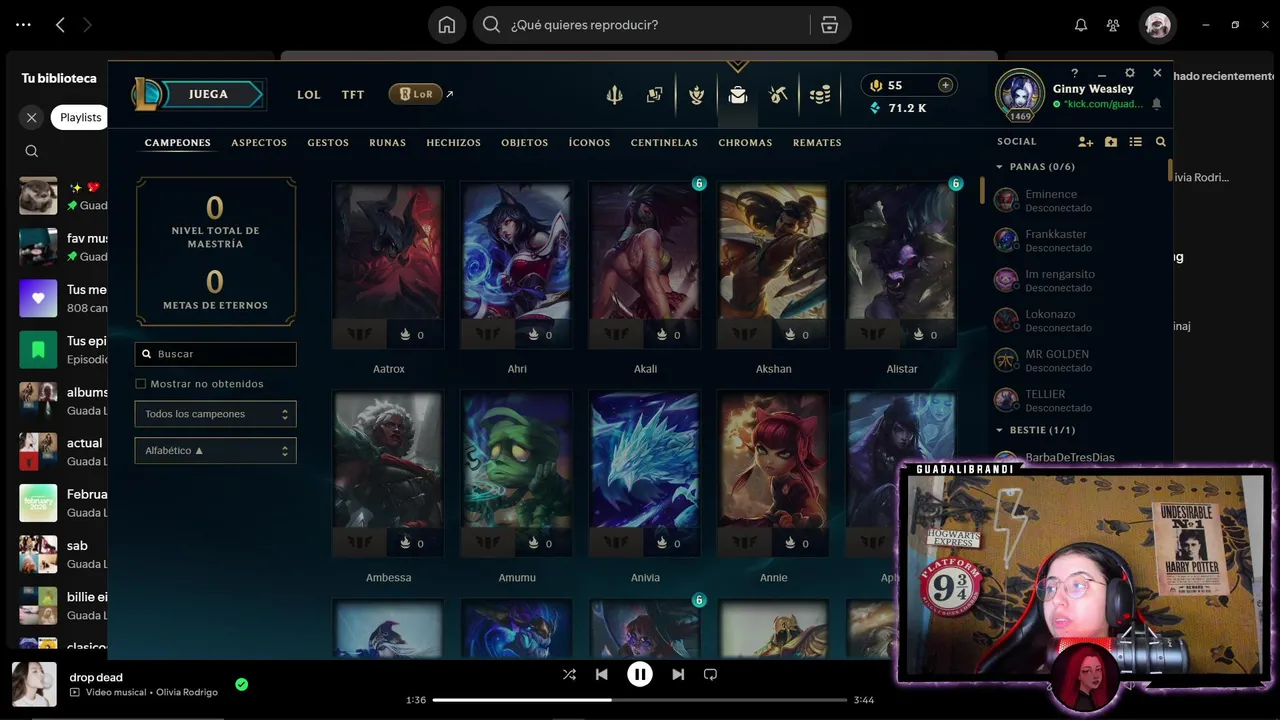Toggle Mostrar no obtenidos checkbox
The width and height of the screenshot is (1280, 720).
click(141, 384)
